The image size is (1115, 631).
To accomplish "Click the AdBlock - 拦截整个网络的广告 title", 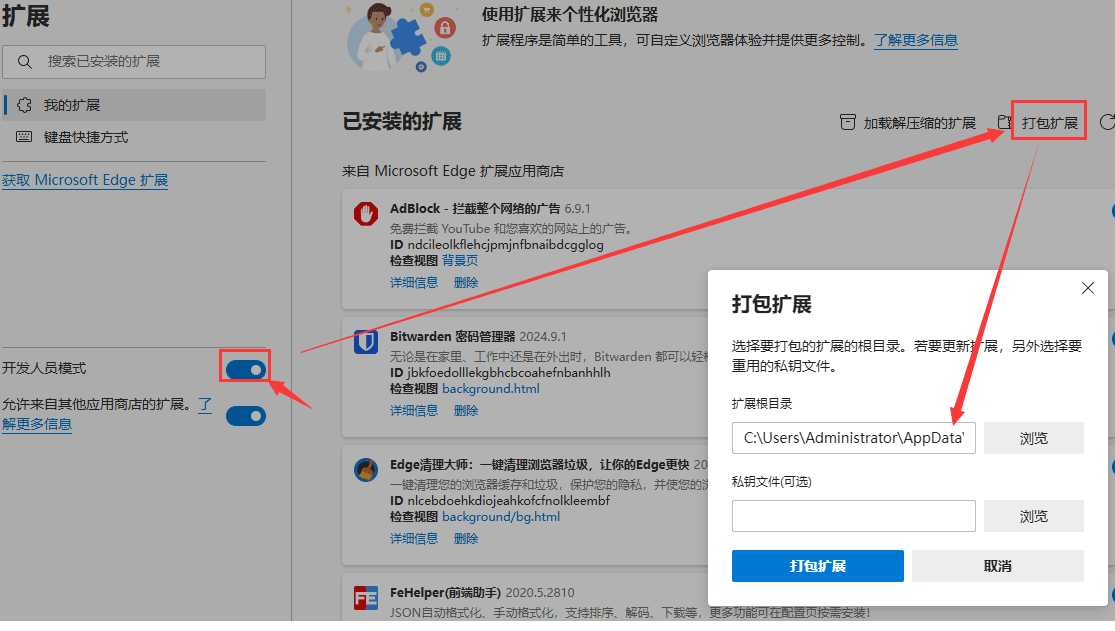I will 475,208.
